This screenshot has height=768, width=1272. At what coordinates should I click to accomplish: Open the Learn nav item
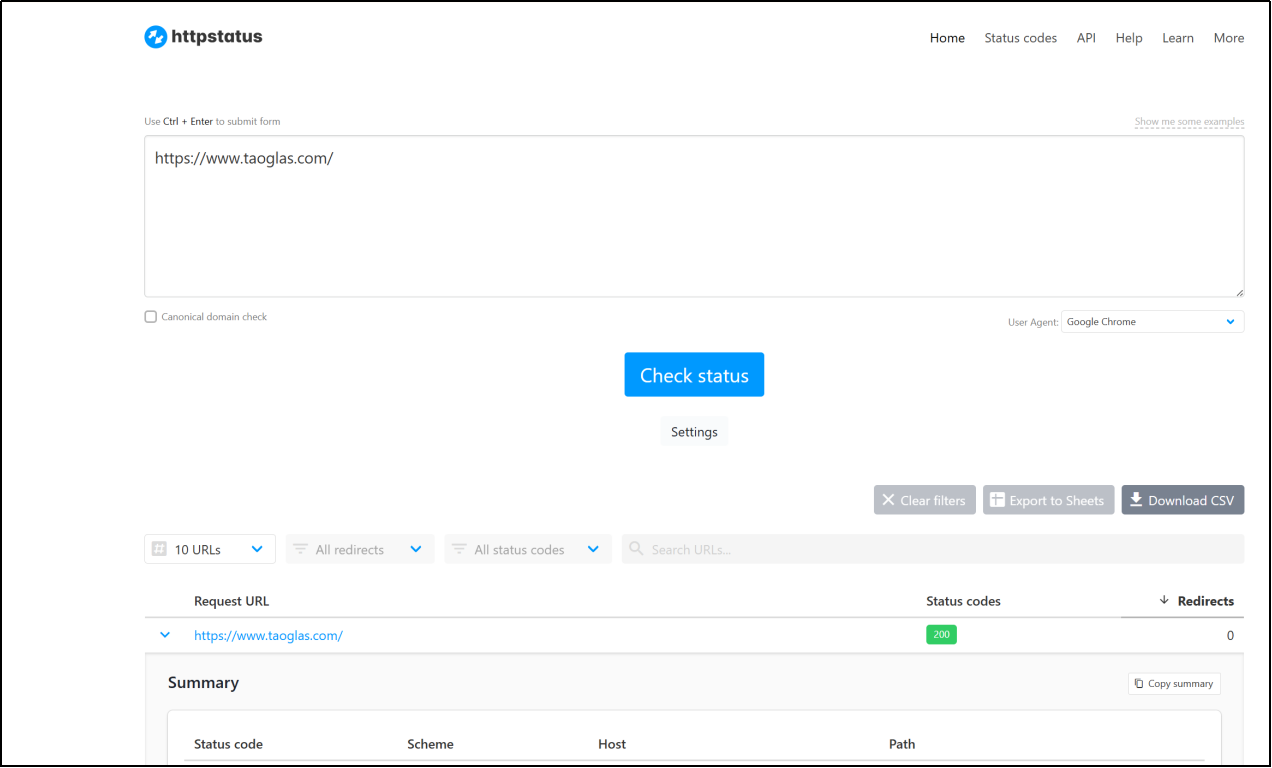pyautogui.click(x=1177, y=38)
